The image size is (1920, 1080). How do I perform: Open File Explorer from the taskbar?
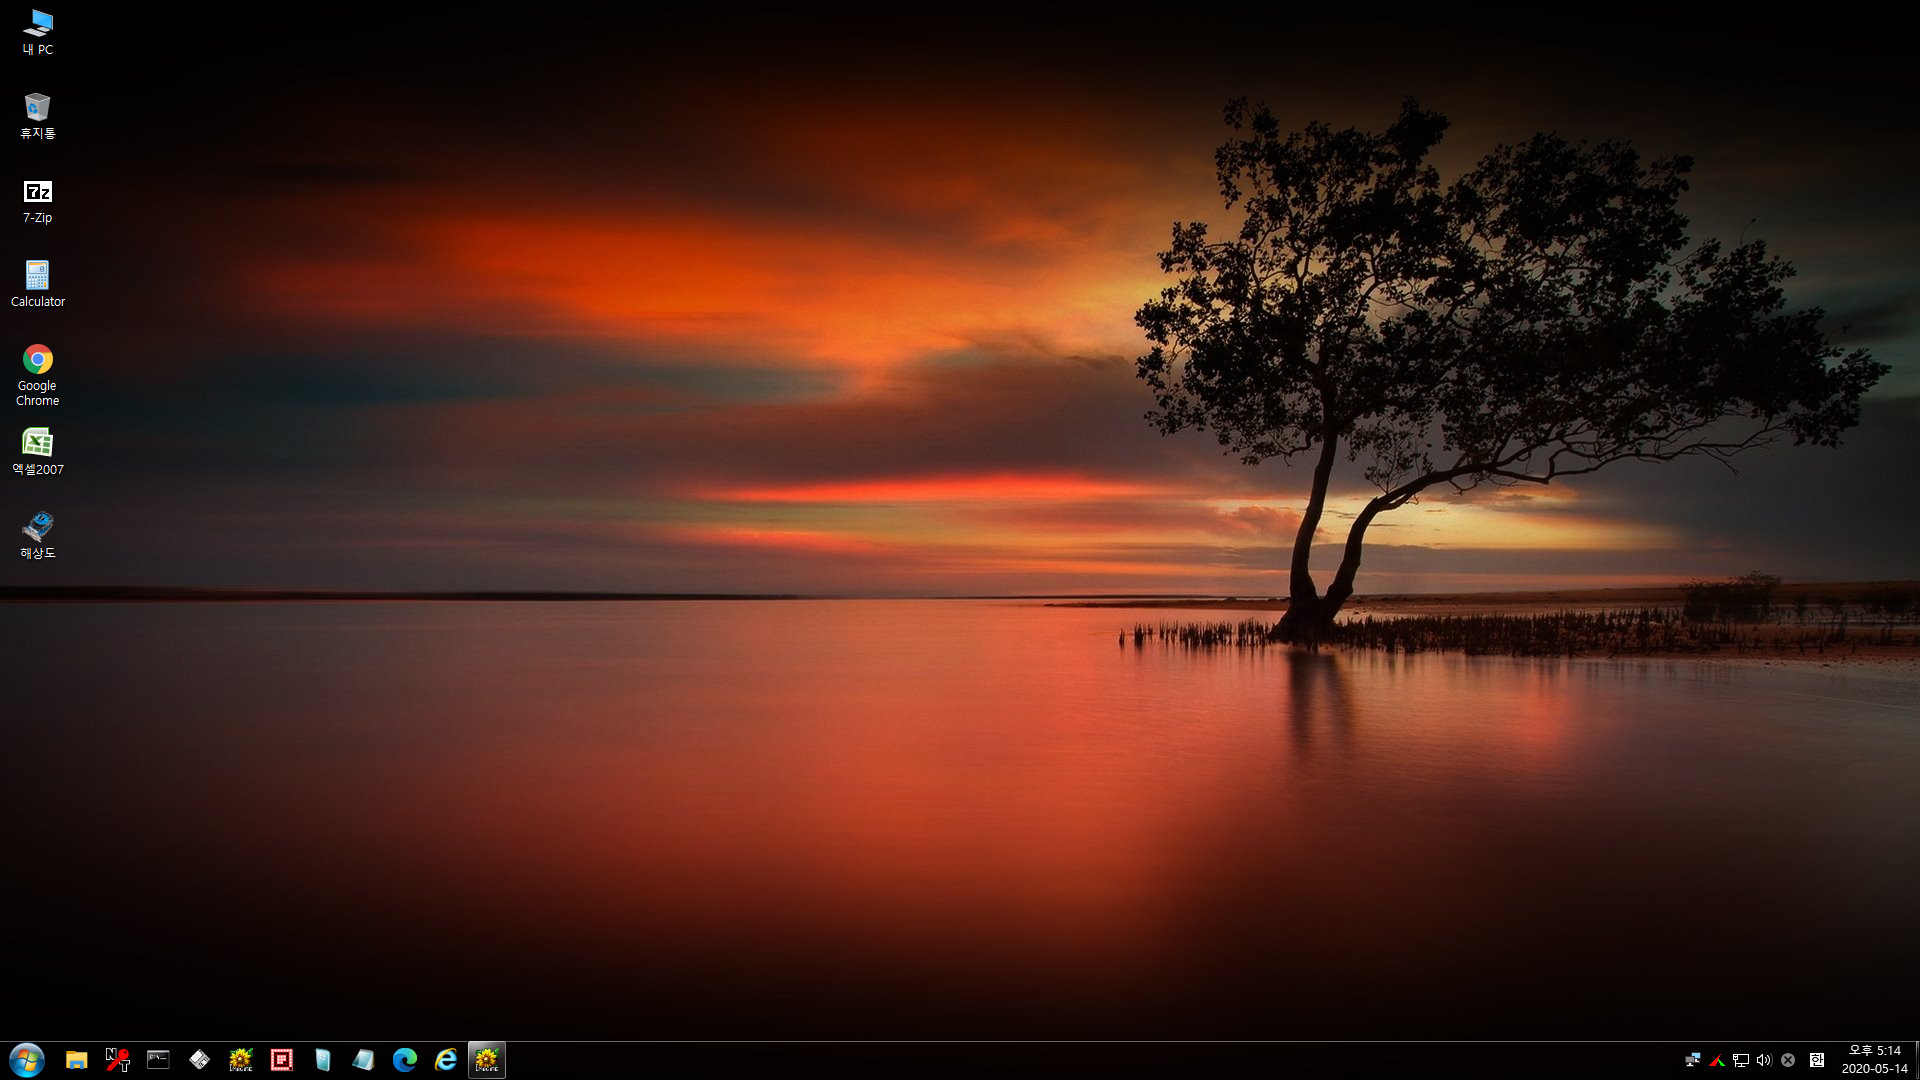point(77,1060)
